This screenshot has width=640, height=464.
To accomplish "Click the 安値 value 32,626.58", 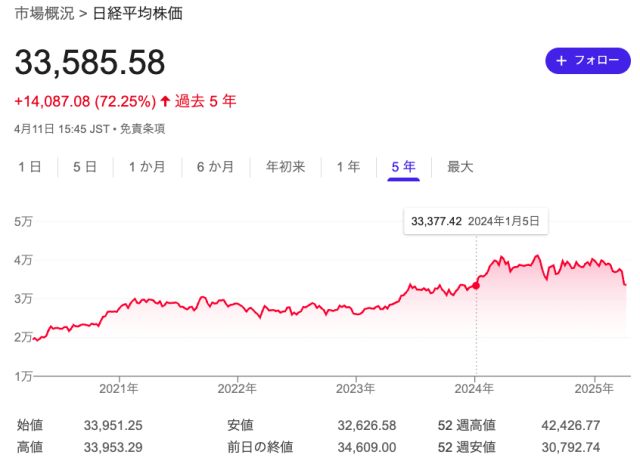I will click(367, 425).
